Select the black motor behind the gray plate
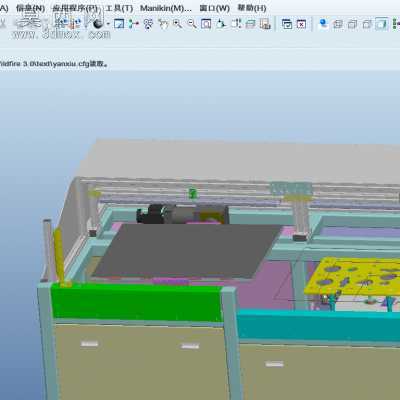The image size is (400, 400). [x=152, y=214]
